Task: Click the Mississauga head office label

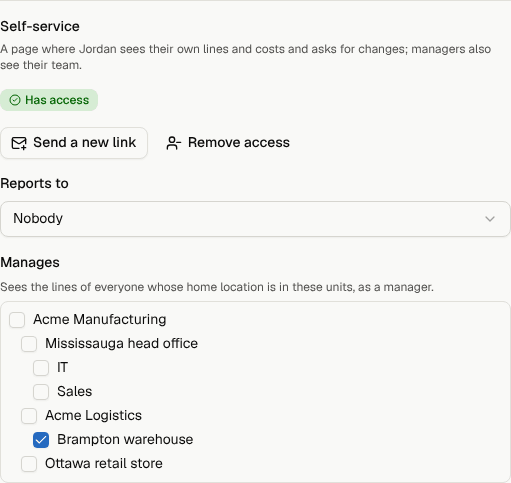Action: pos(122,343)
